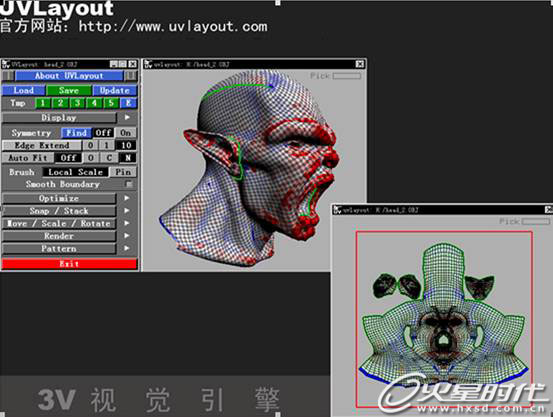553x417 pixels.
Task: Select Tmp slot 2
Action: (60, 103)
